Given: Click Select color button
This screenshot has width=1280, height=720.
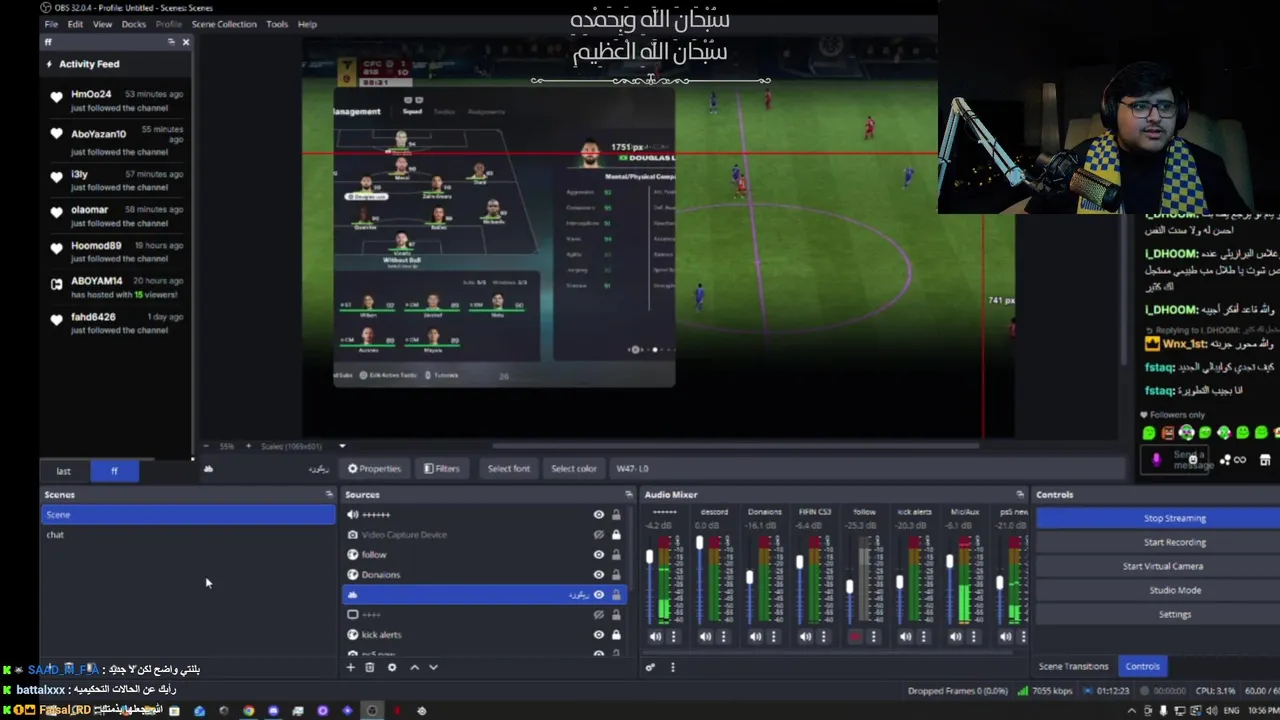Looking at the screenshot, I should (x=573, y=468).
